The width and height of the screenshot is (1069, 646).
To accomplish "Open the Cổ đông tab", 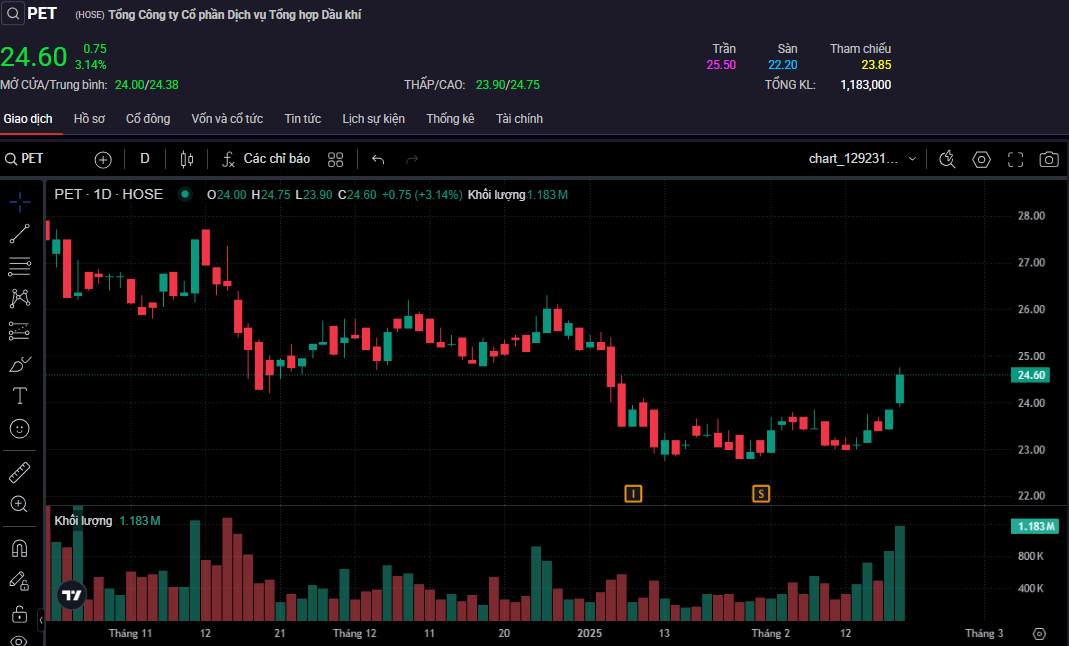I will [148, 119].
